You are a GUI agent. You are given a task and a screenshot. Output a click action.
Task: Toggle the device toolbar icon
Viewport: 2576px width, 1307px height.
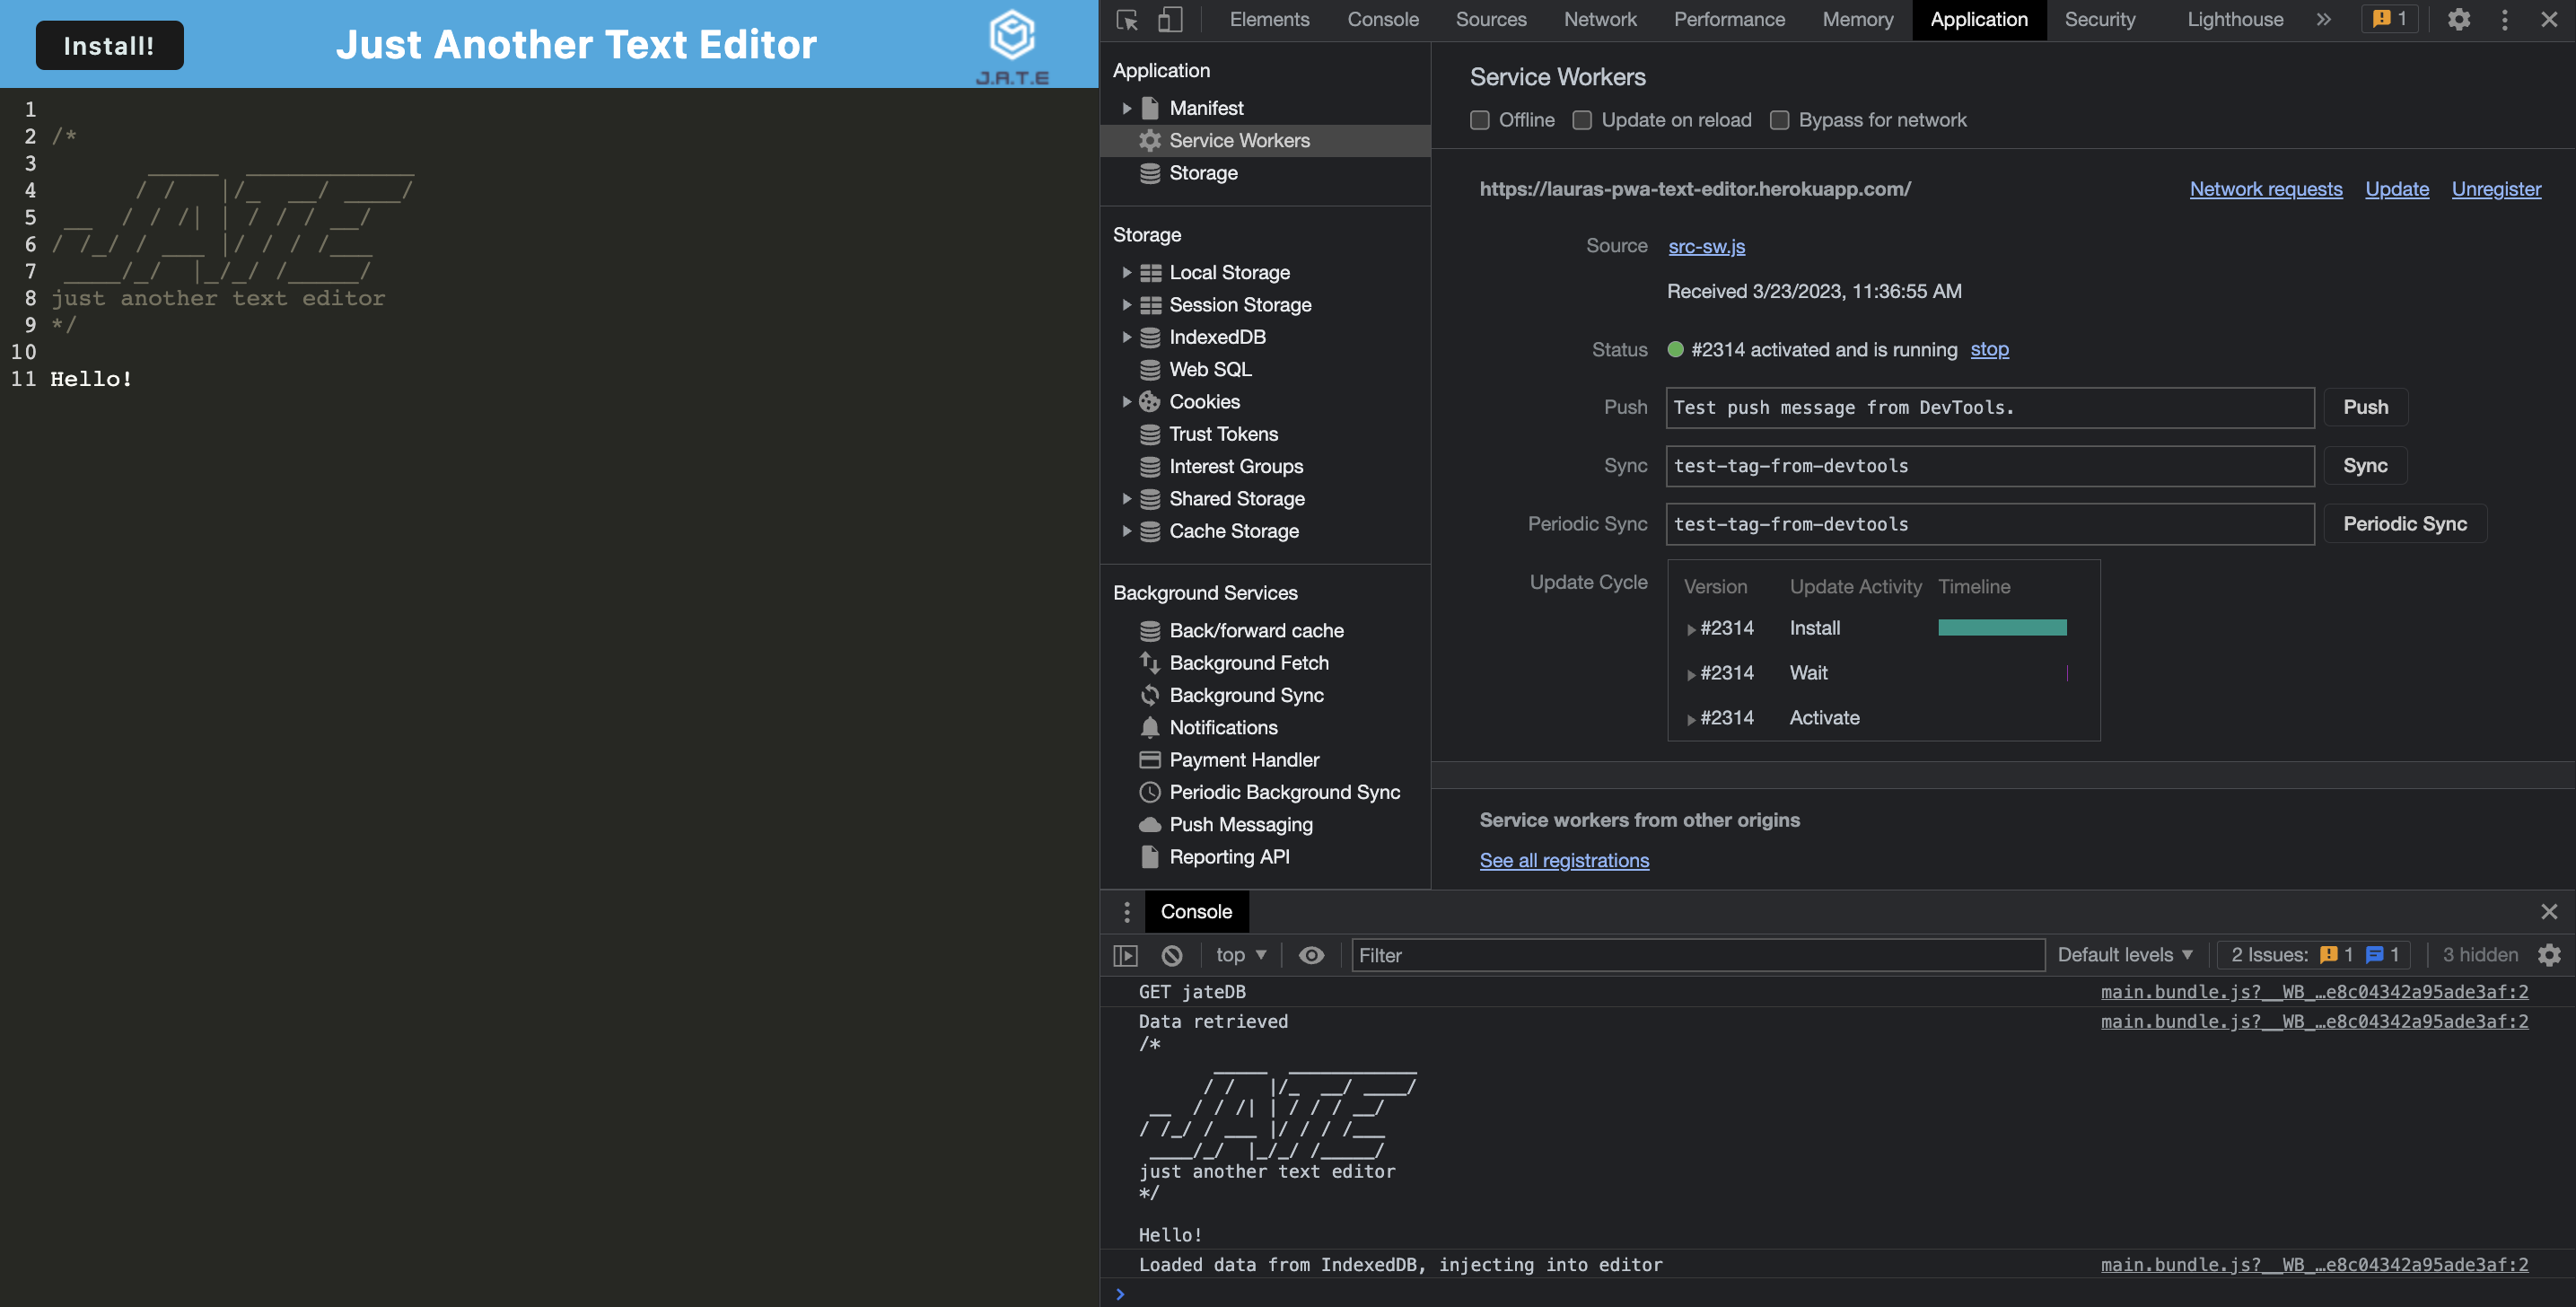point(1170,19)
